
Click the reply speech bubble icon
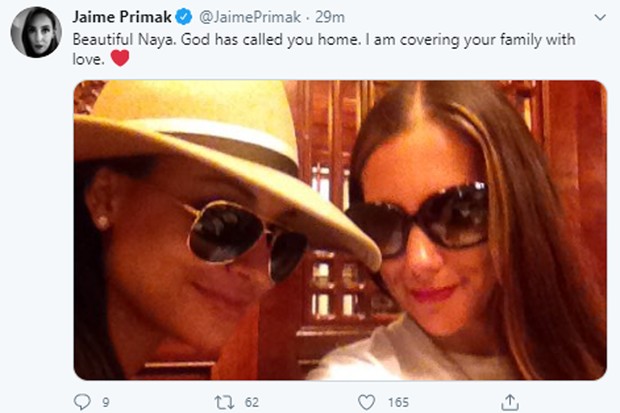(82, 402)
